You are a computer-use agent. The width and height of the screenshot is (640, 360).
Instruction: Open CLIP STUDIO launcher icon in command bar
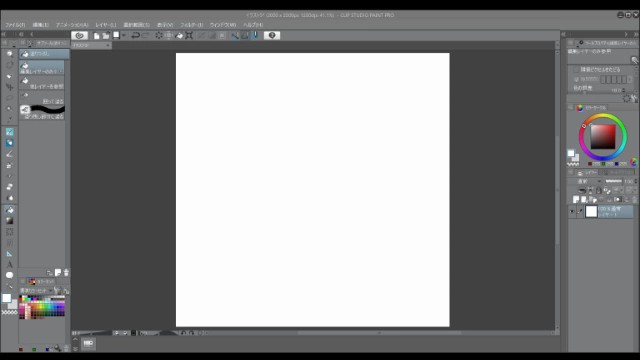coord(80,36)
